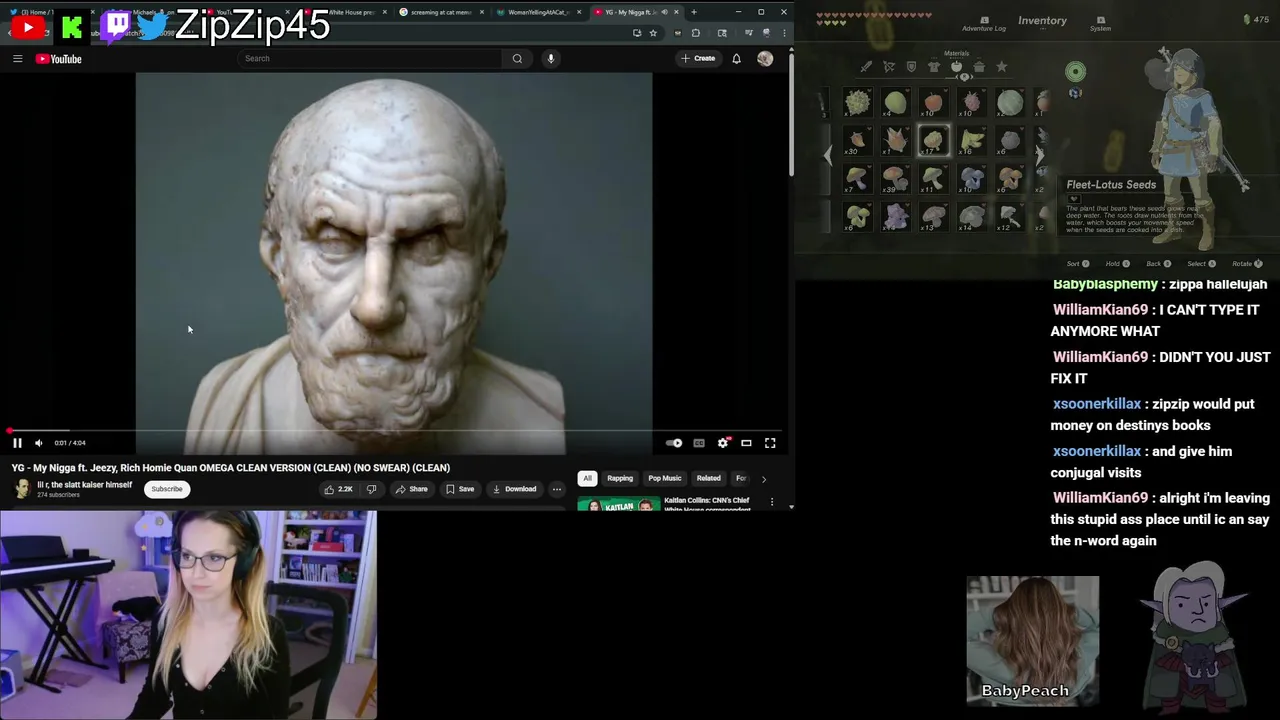Enter full screen mode
The height and width of the screenshot is (720, 1280).
(770, 443)
